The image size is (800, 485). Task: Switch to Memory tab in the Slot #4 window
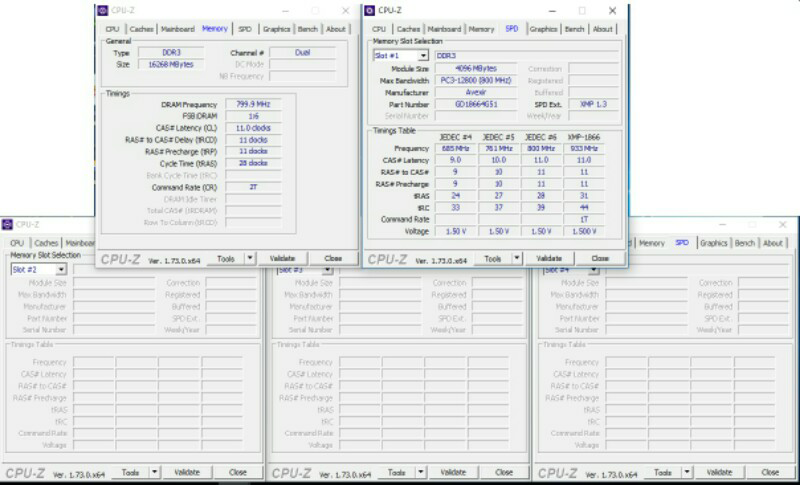pyautogui.click(x=652, y=243)
